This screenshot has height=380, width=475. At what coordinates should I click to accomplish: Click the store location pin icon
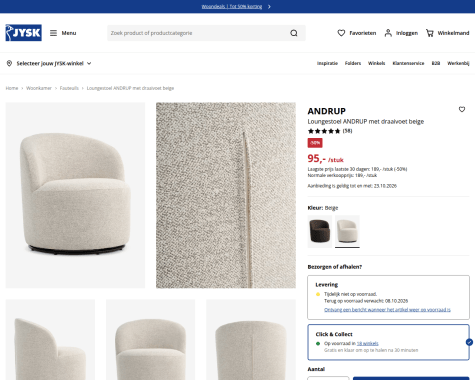pyautogui.click(x=9, y=63)
